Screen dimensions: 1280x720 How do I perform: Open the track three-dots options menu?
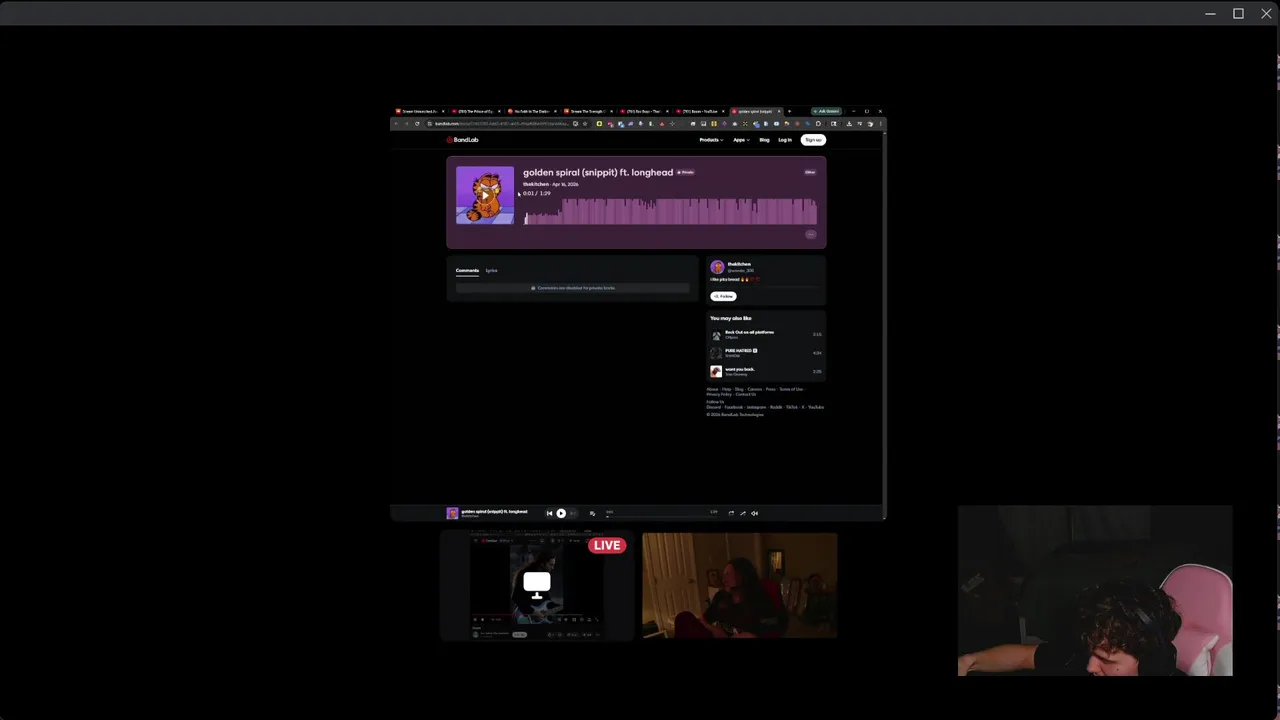coord(810,234)
